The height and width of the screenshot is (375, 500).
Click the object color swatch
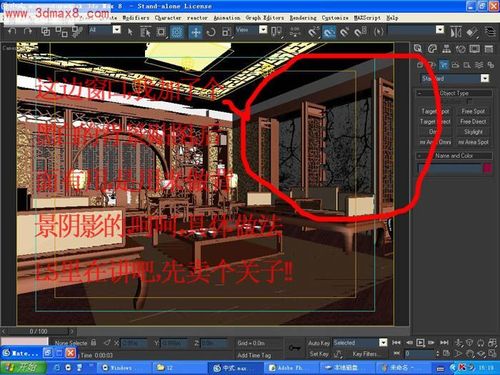point(488,168)
